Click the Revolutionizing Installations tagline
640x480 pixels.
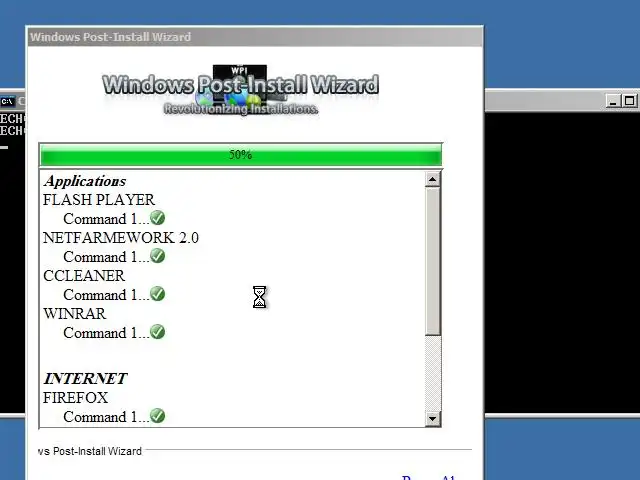[241, 109]
